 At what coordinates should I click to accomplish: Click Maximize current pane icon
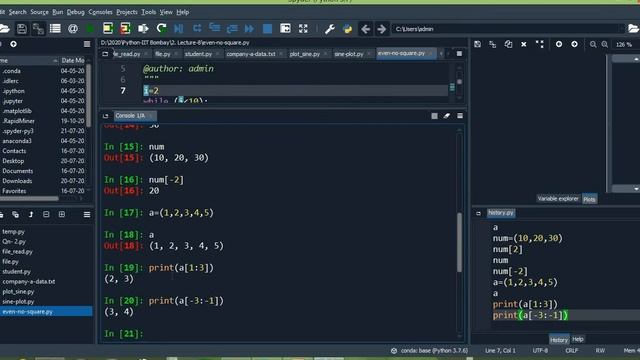[285, 29]
